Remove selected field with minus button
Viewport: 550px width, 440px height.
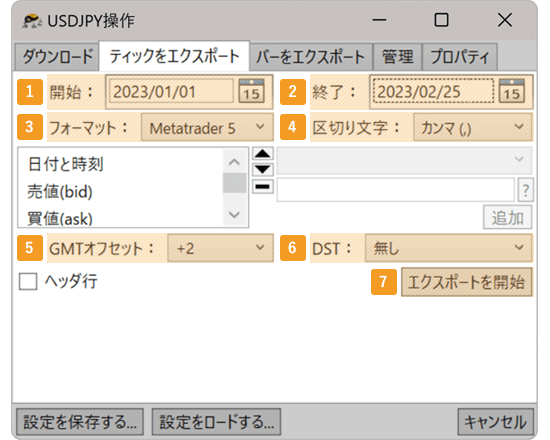[263, 186]
